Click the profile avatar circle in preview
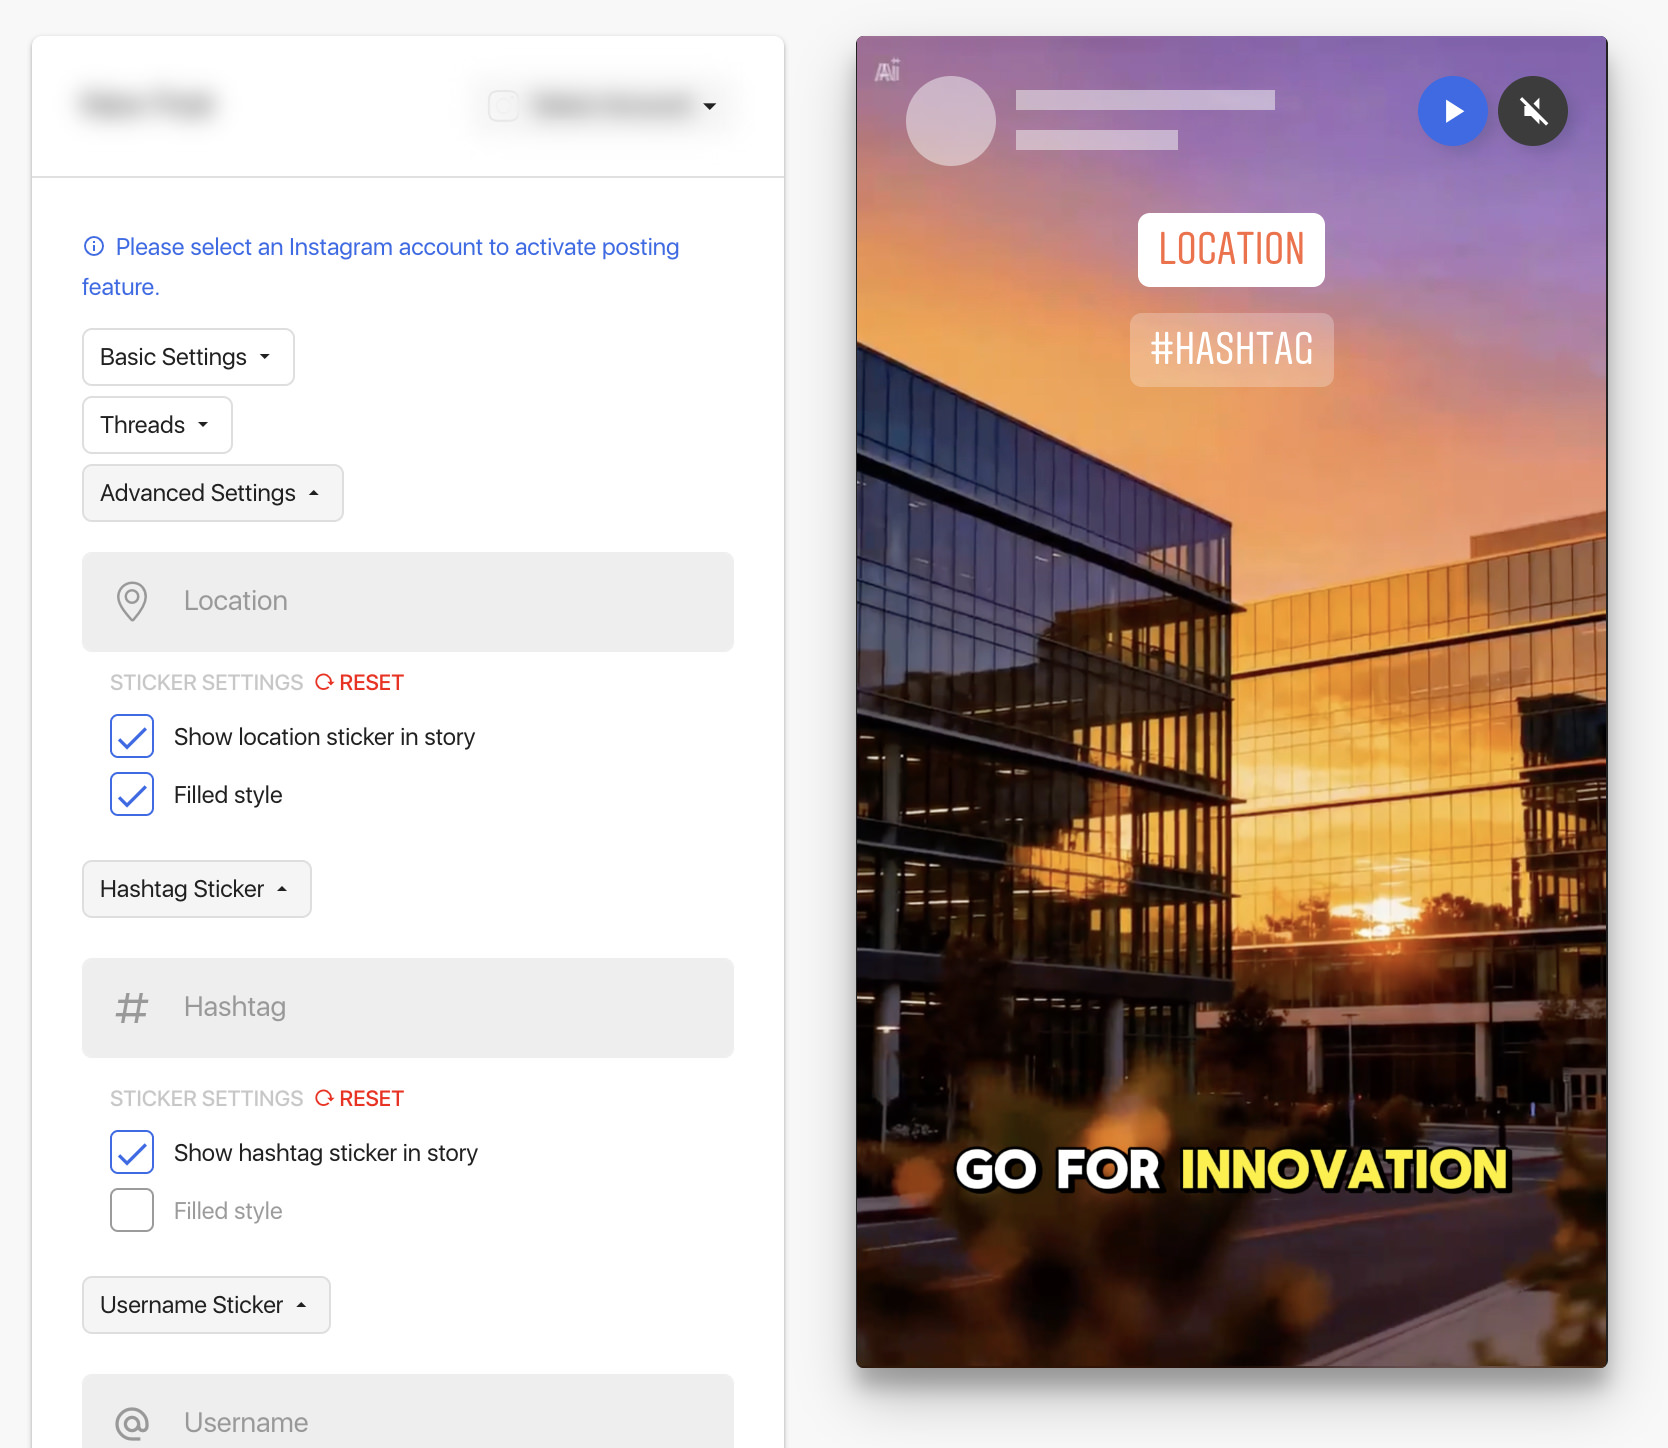 tap(950, 121)
